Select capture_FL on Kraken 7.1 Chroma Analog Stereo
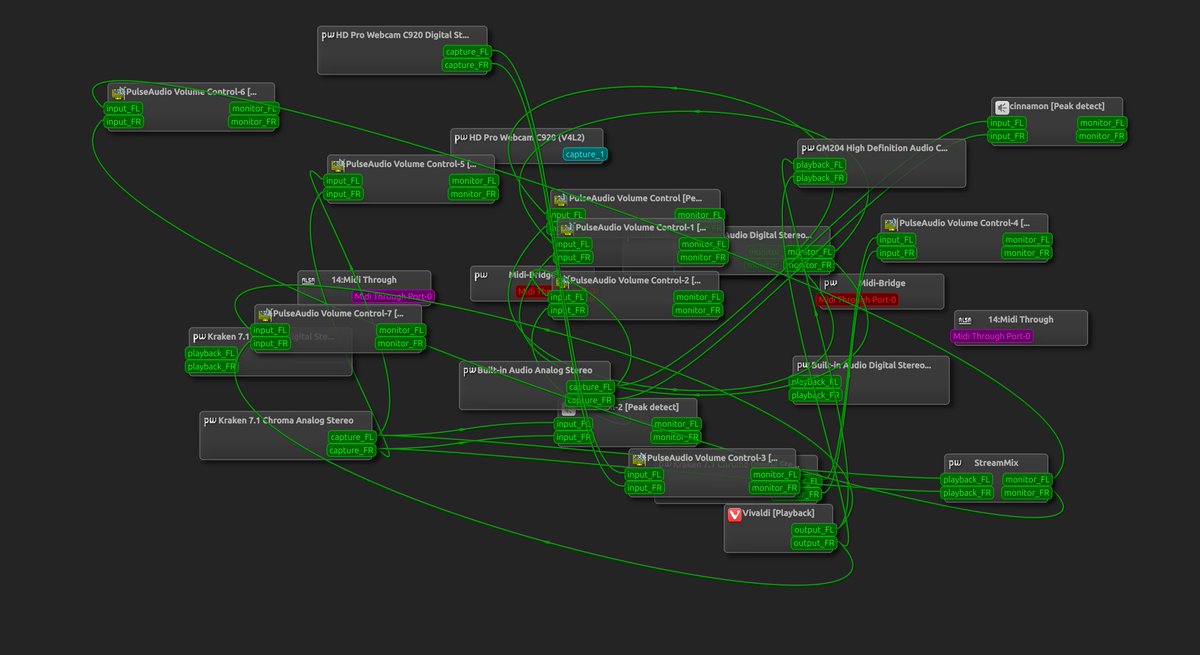This screenshot has width=1200, height=655. 352,437
